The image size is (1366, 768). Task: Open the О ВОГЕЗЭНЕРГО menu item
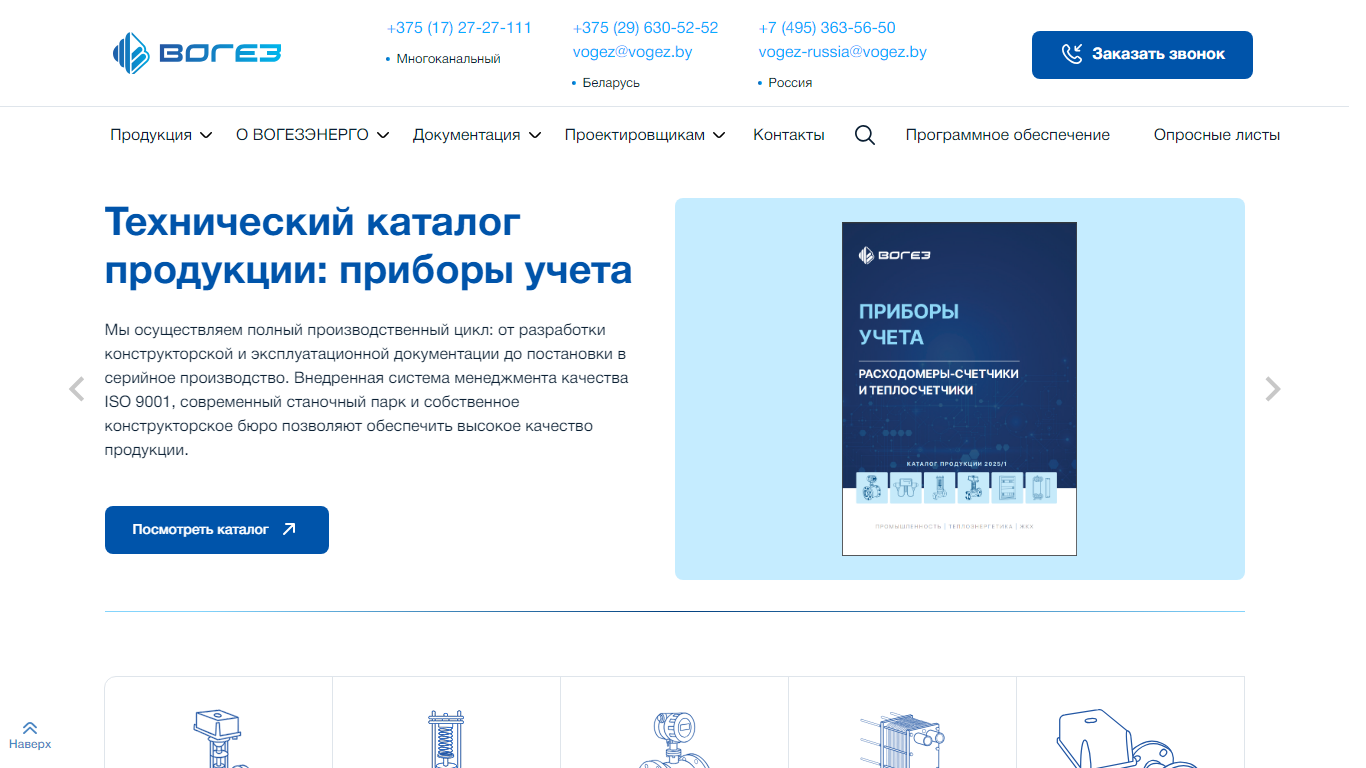(302, 135)
